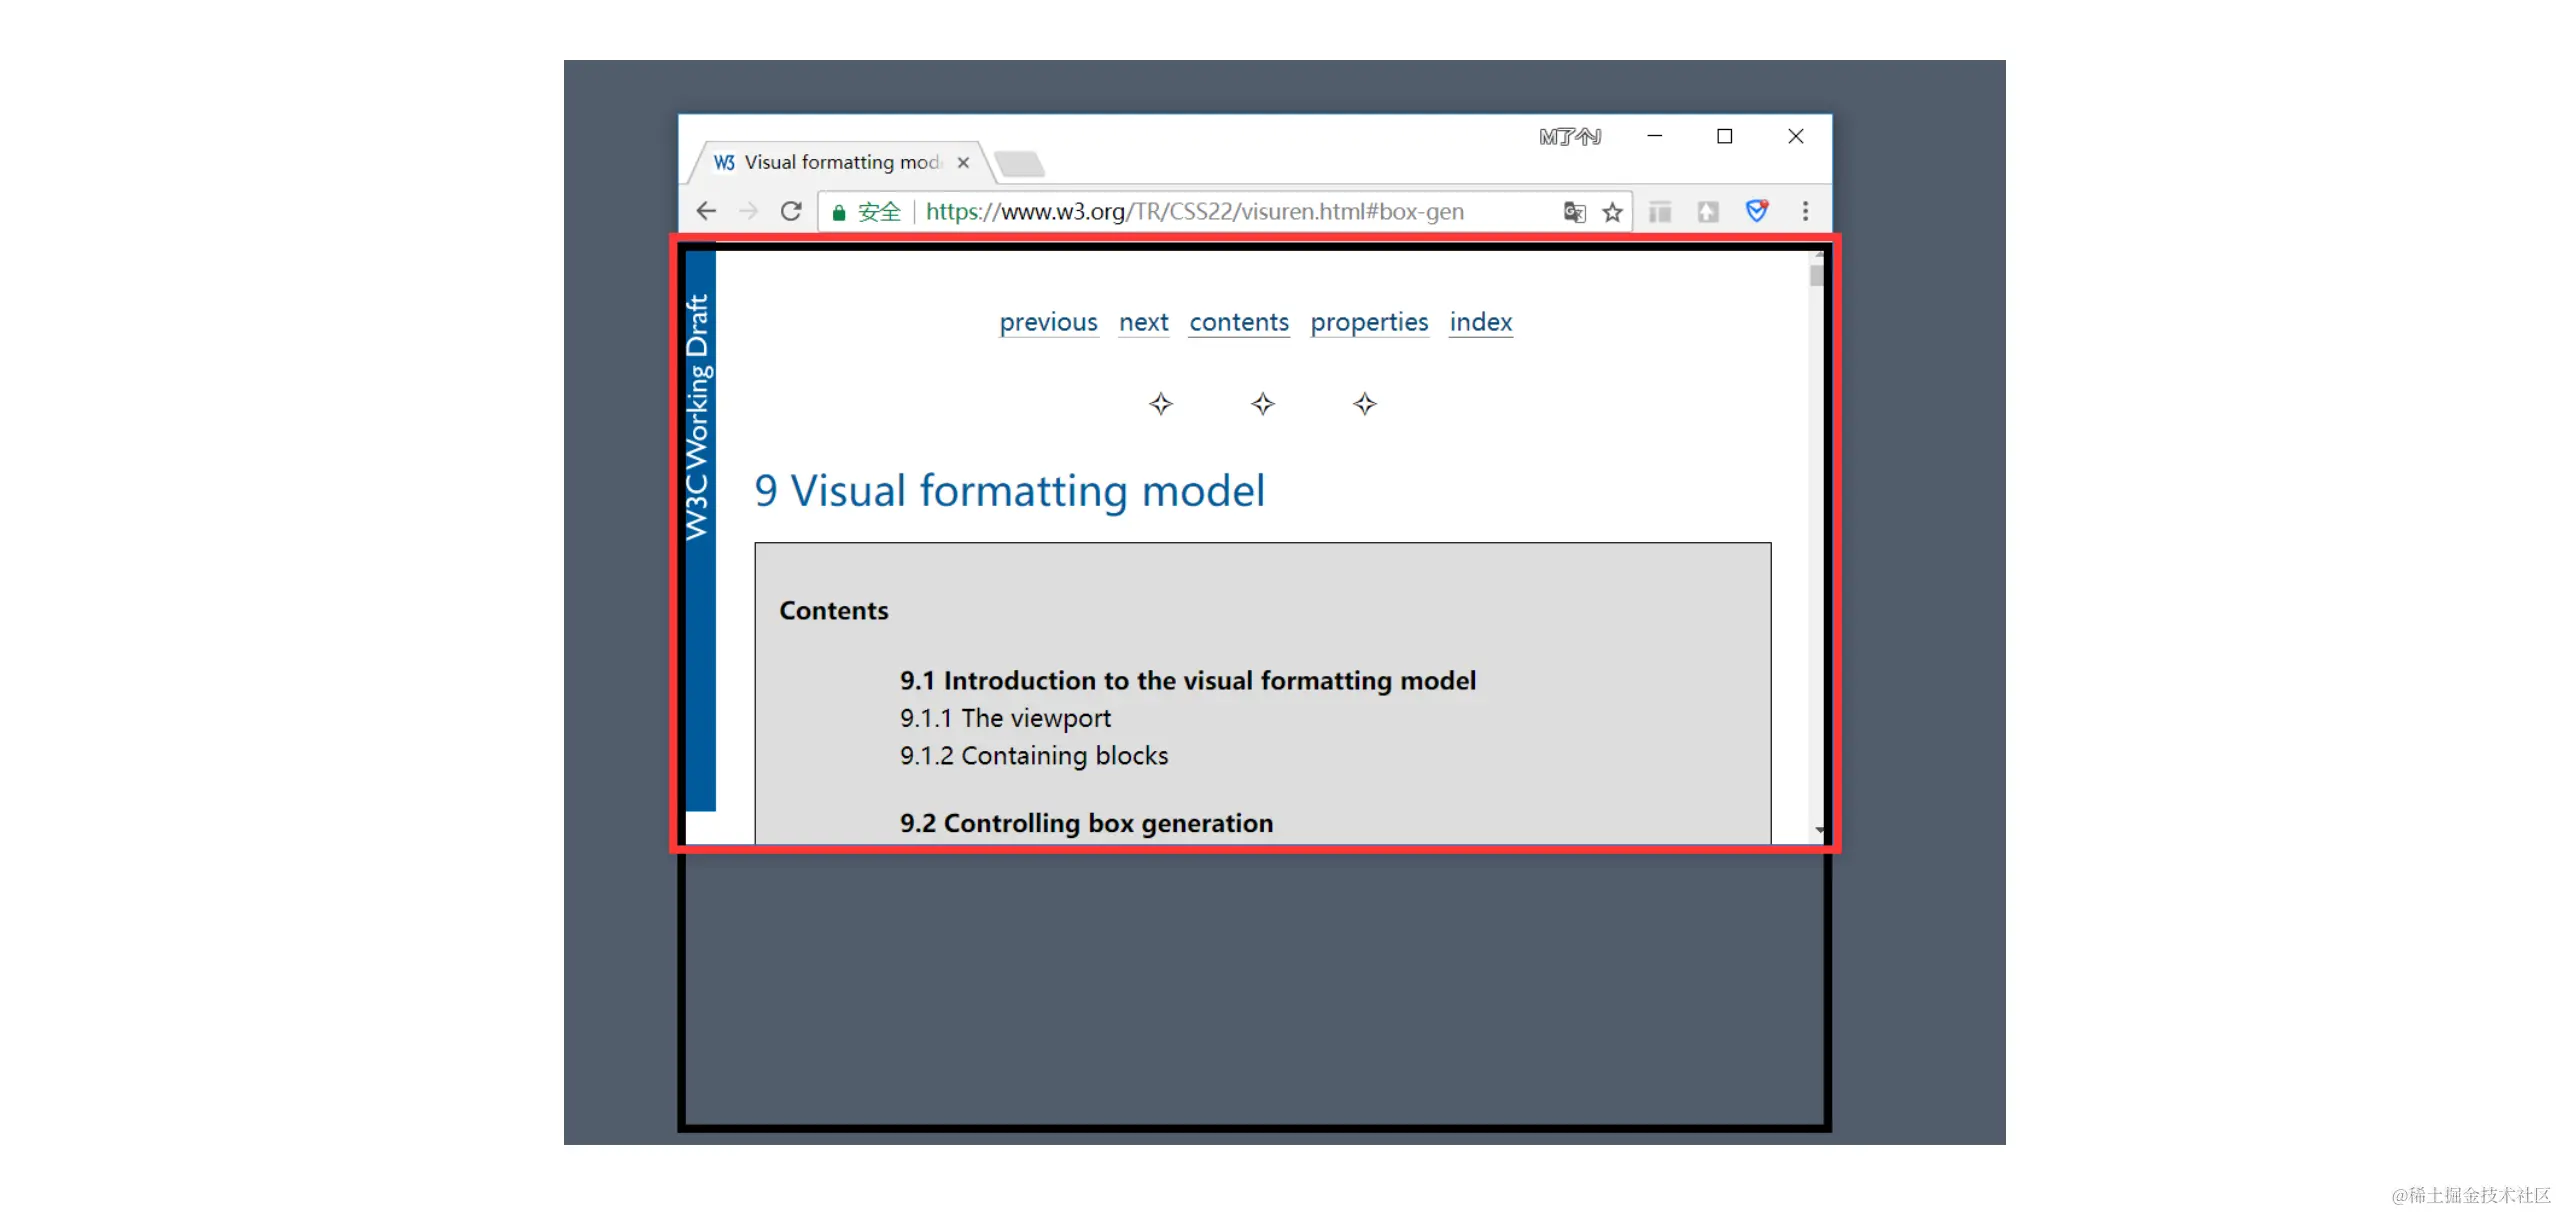Go to the 'contents' link
This screenshot has width=2558, height=1212.
click(x=1238, y=322)
